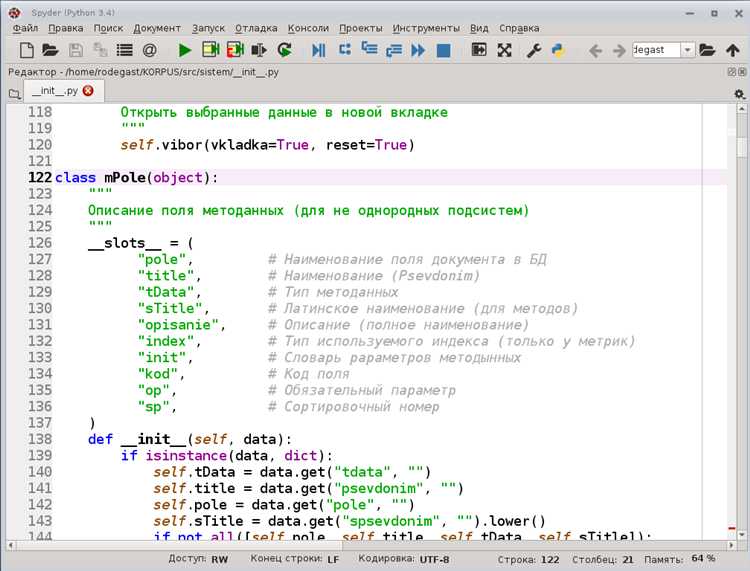Viewport: 750px width, 571px height.
Task: Expand working directory combo box arrow
Action: pyautogui.click(x=687, y=50)
